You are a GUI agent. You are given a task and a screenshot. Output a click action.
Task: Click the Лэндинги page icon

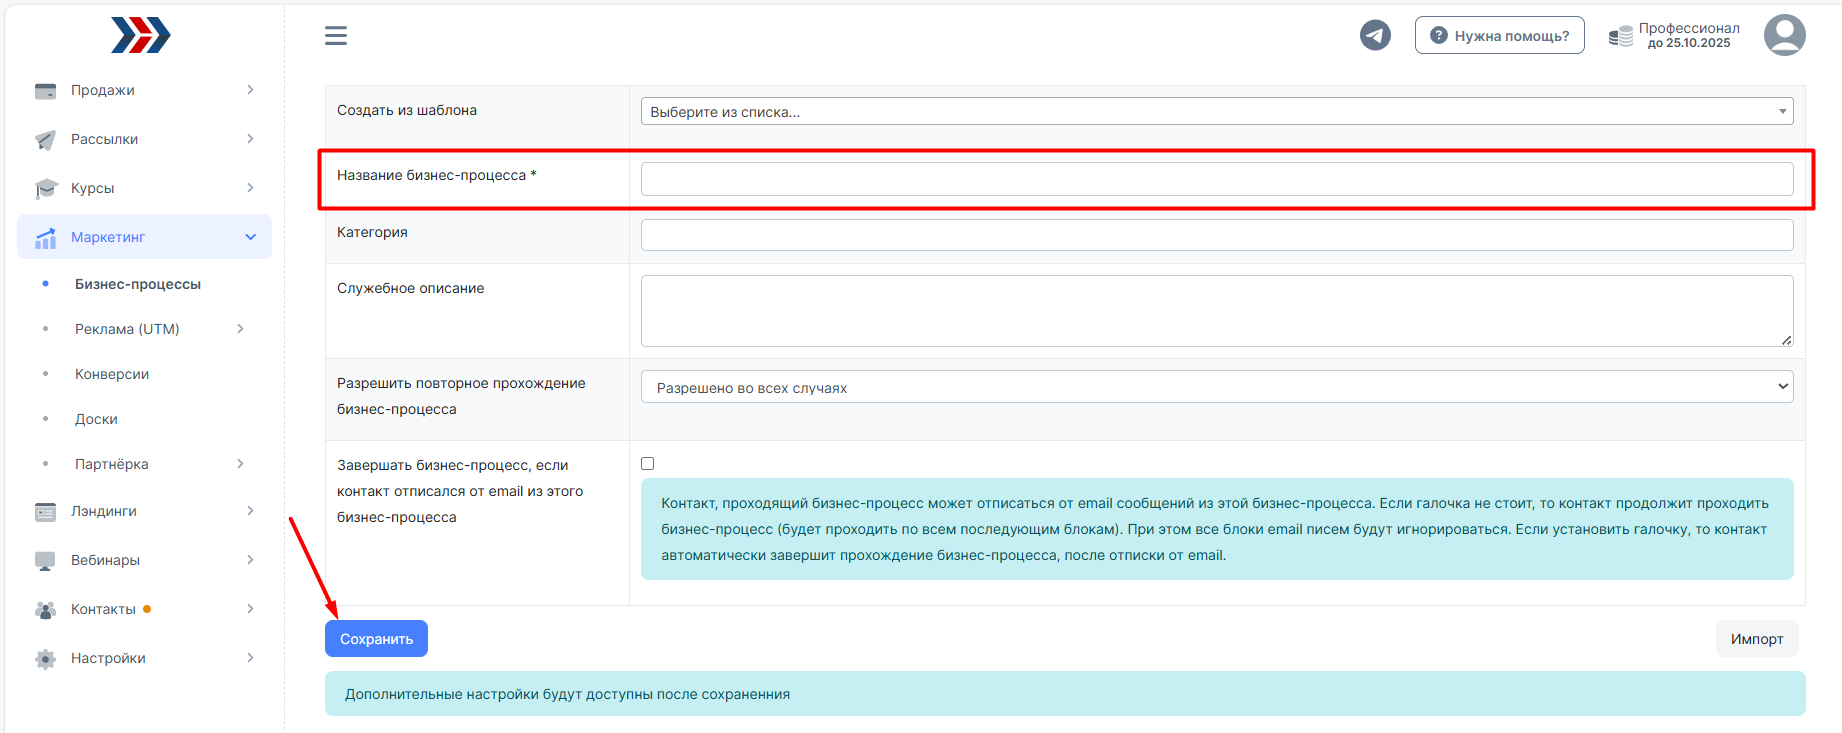point(45,512)
